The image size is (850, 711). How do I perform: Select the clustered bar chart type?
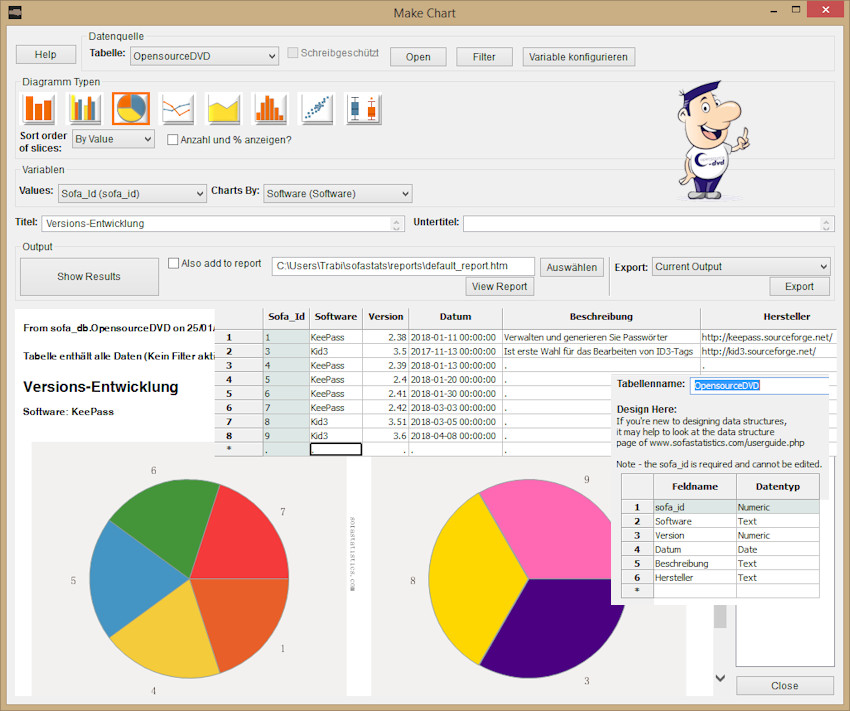point(85,107)
